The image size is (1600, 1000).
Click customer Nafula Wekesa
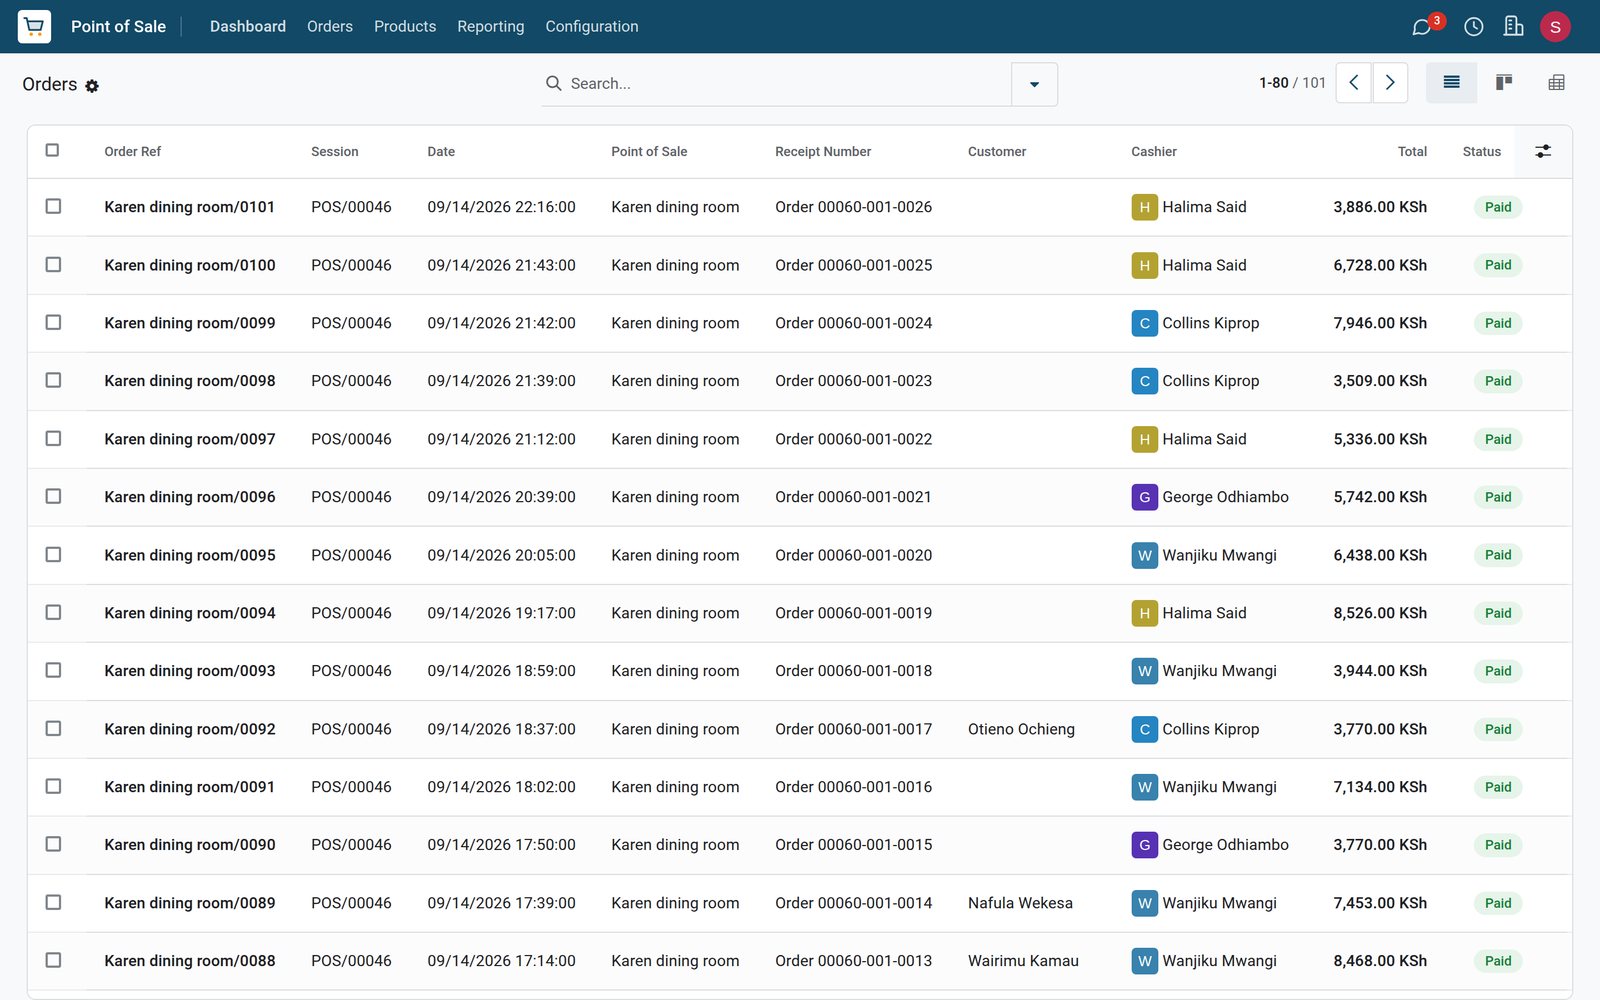point(1020,903)
